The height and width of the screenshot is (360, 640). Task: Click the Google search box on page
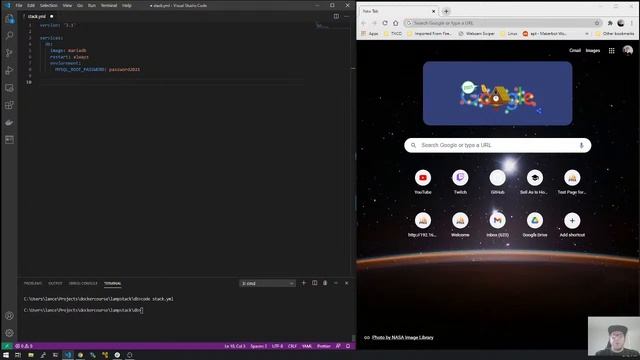(498, 145)
